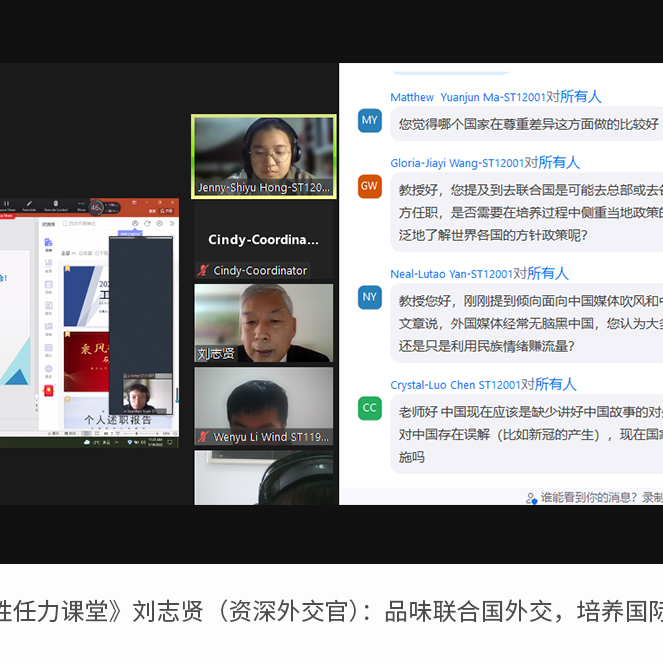Click Gloria-Jiayi Wang sender name
Viewport: 663px width, 663px height.
[457, 163]
